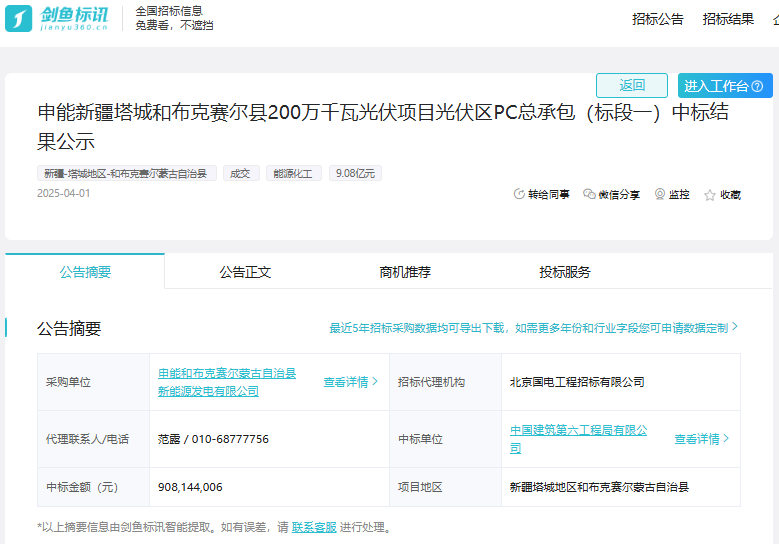Expand 查看详情 for 中标单位
The image size is (779, 544).
701,439
